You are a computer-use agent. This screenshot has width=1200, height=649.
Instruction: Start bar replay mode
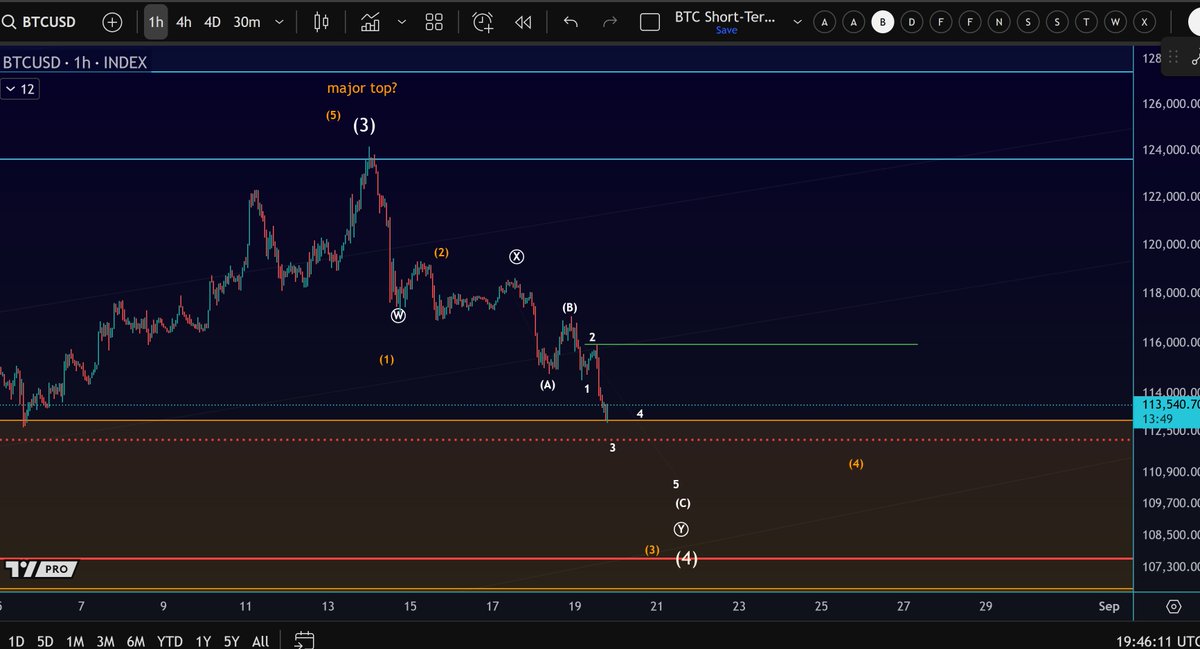point(523,21)
